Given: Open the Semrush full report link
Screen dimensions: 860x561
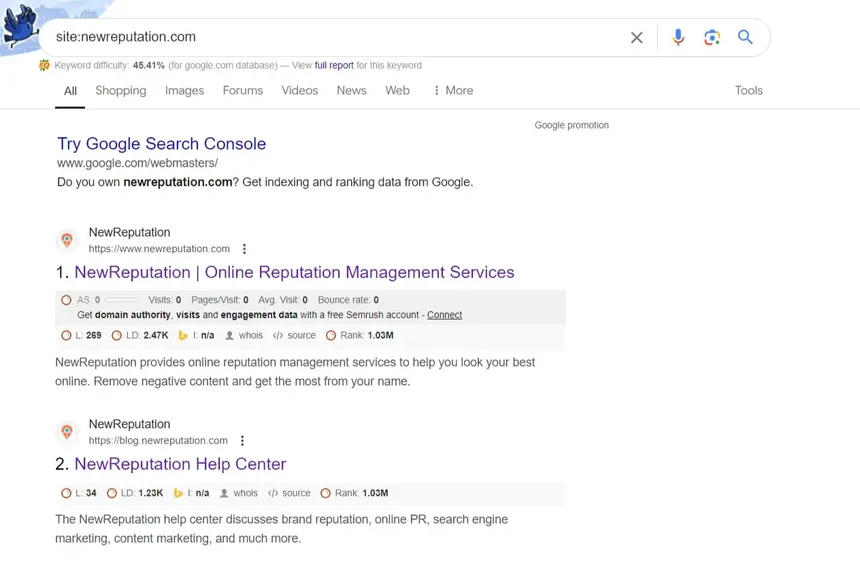Looking at the screenshot, I should point(334,65).
